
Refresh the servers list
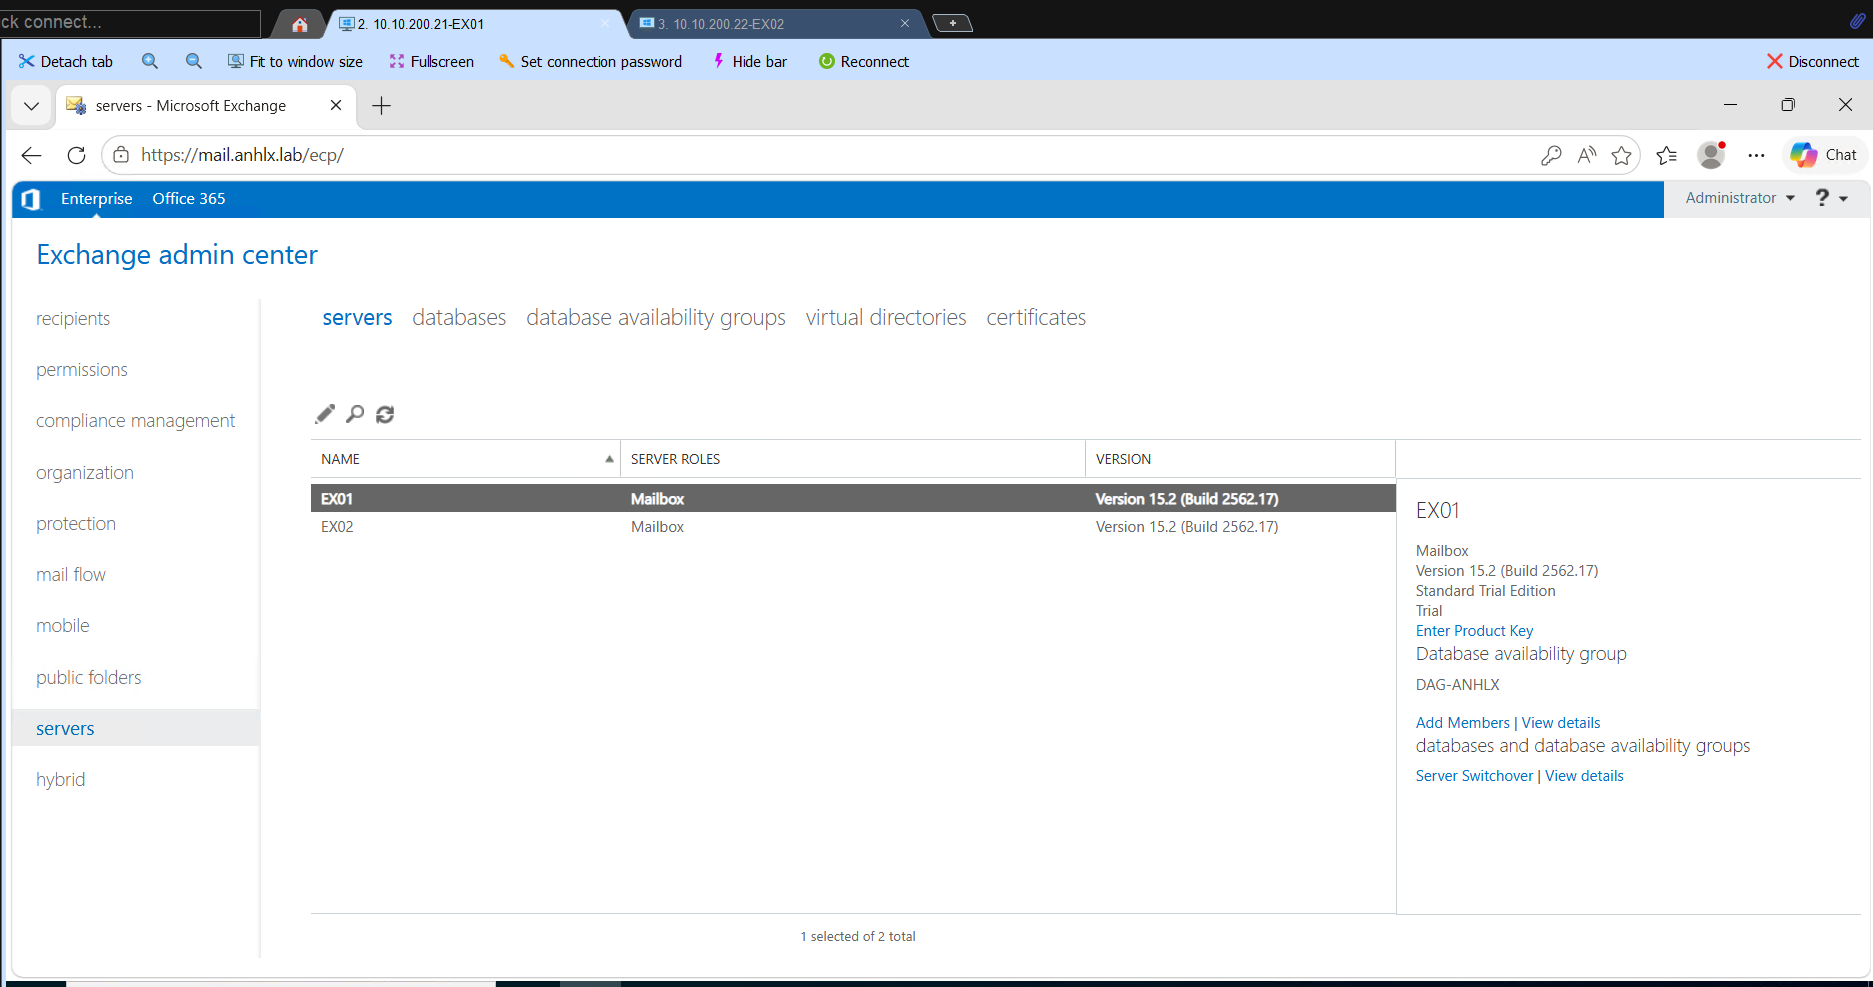pyautogui.click(x=385, y=414)
